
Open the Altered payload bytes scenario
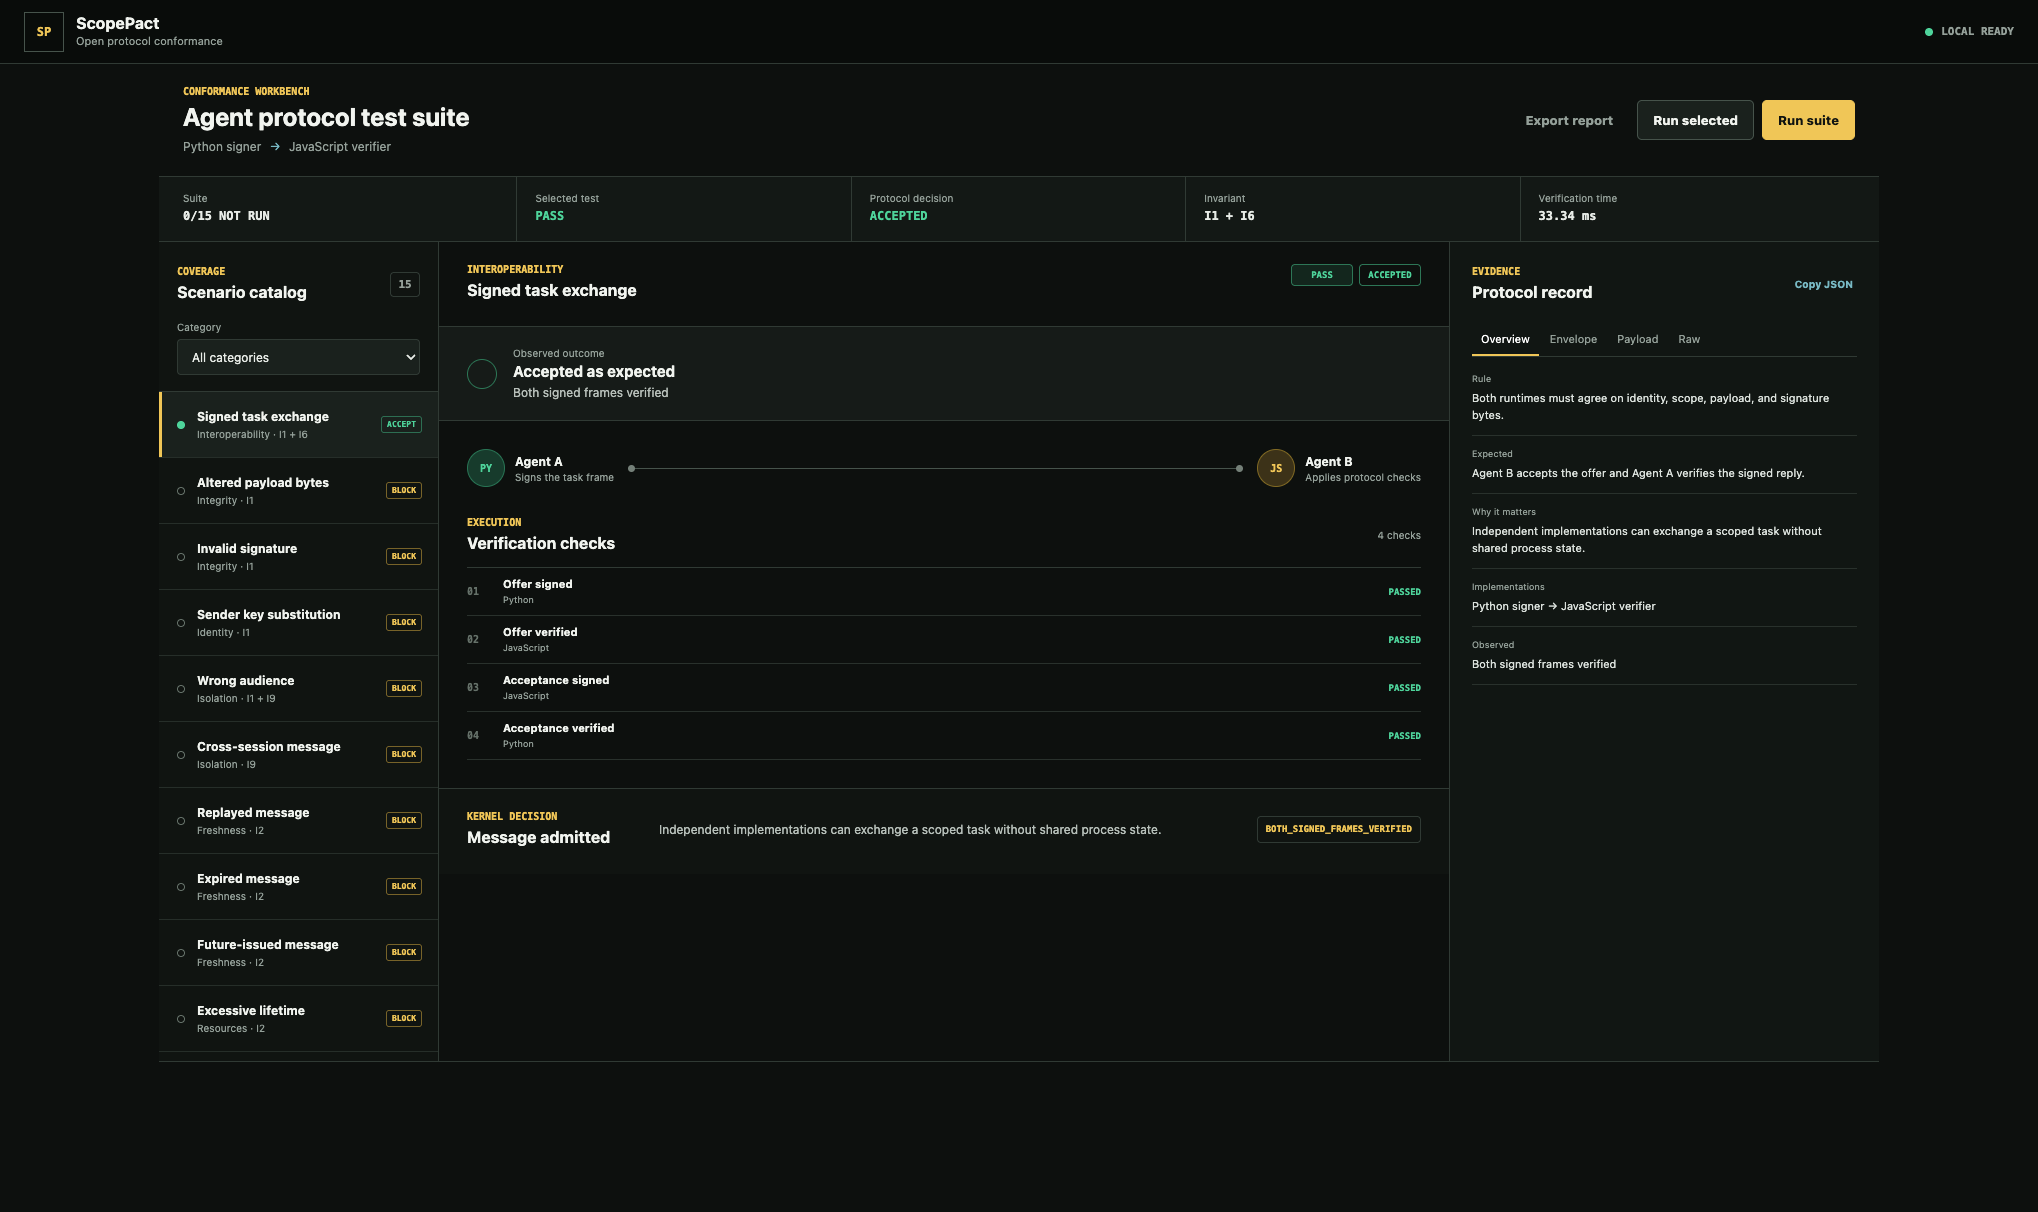point(299,491)
